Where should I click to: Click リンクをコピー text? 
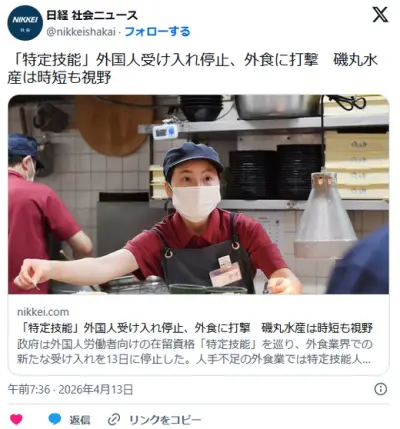point(165,420)
